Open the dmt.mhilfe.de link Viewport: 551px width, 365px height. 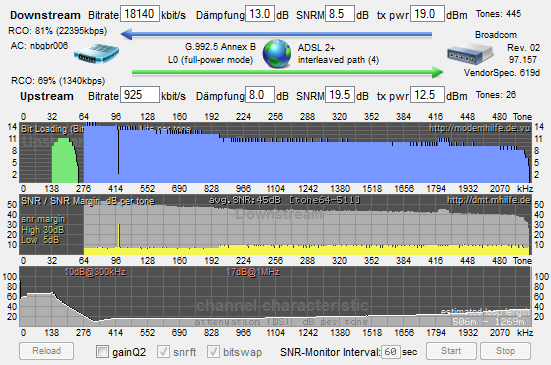coord(489,200)
